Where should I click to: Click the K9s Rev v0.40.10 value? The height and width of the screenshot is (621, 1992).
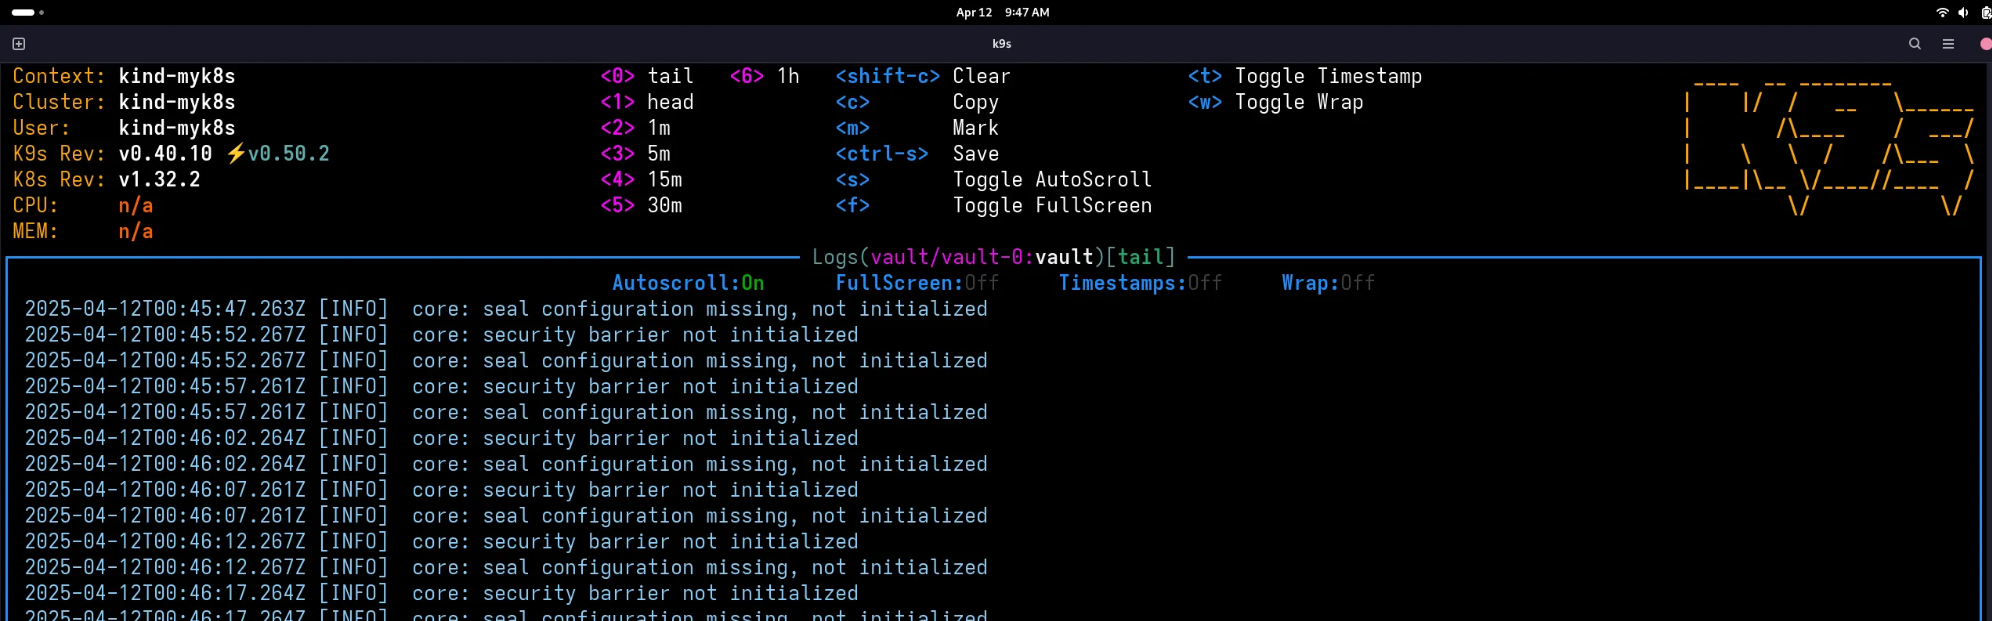(165, 154)
